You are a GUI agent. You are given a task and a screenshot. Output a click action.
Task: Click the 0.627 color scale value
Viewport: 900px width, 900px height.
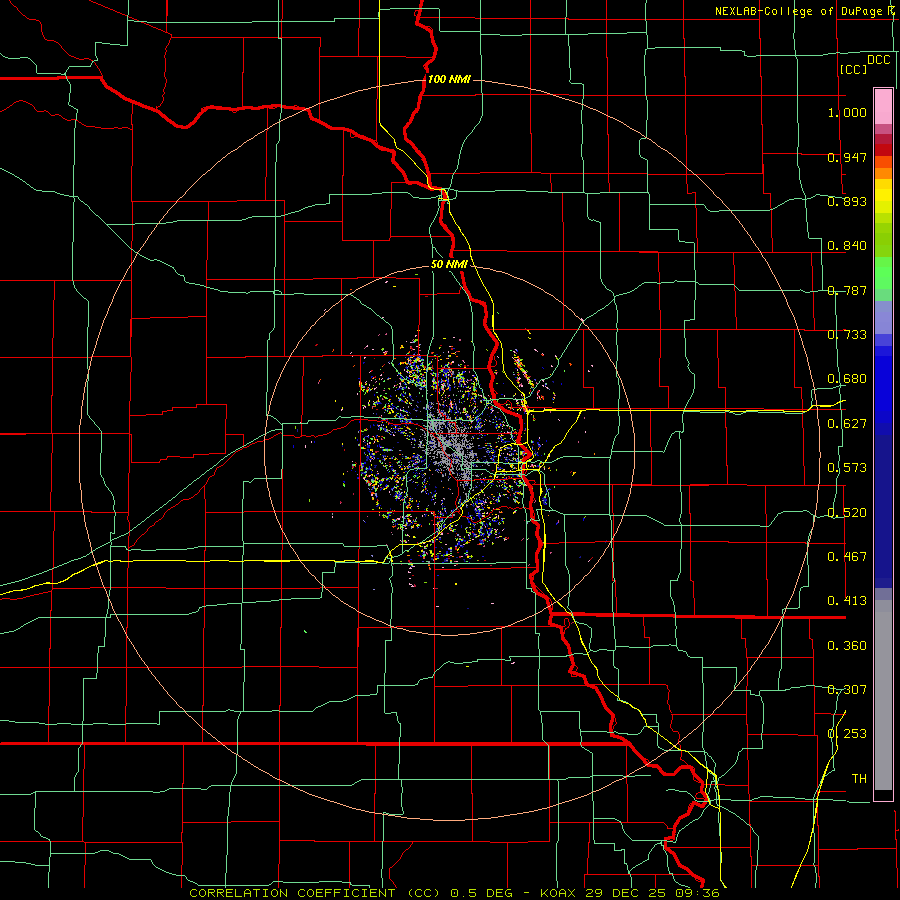(847, 424)
